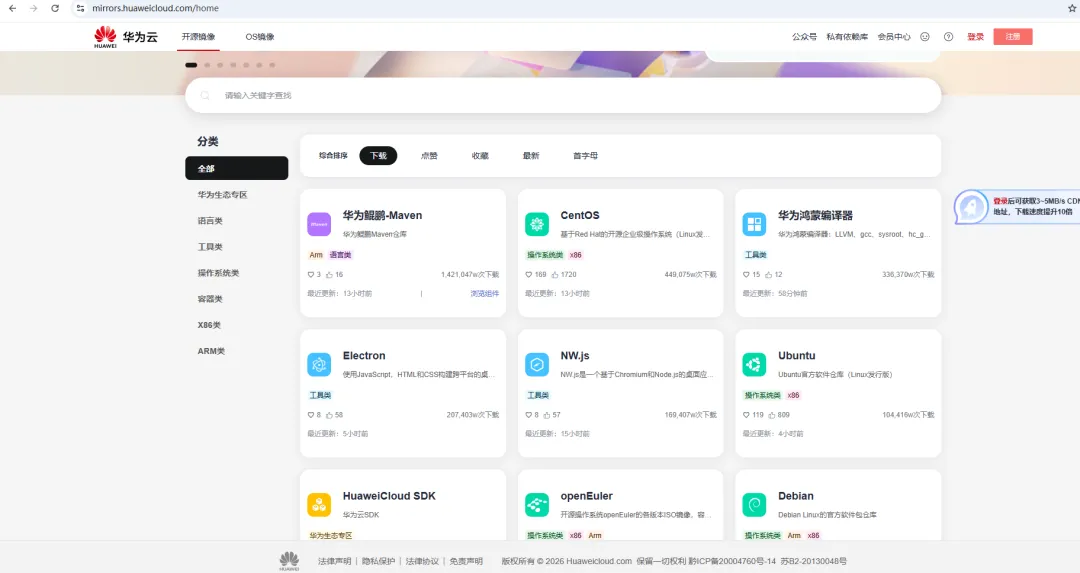Select the 工具类 category in the sidebar
Image resolution: width=1080 pixels, height=573 pixels.
(x=210, y=247)
